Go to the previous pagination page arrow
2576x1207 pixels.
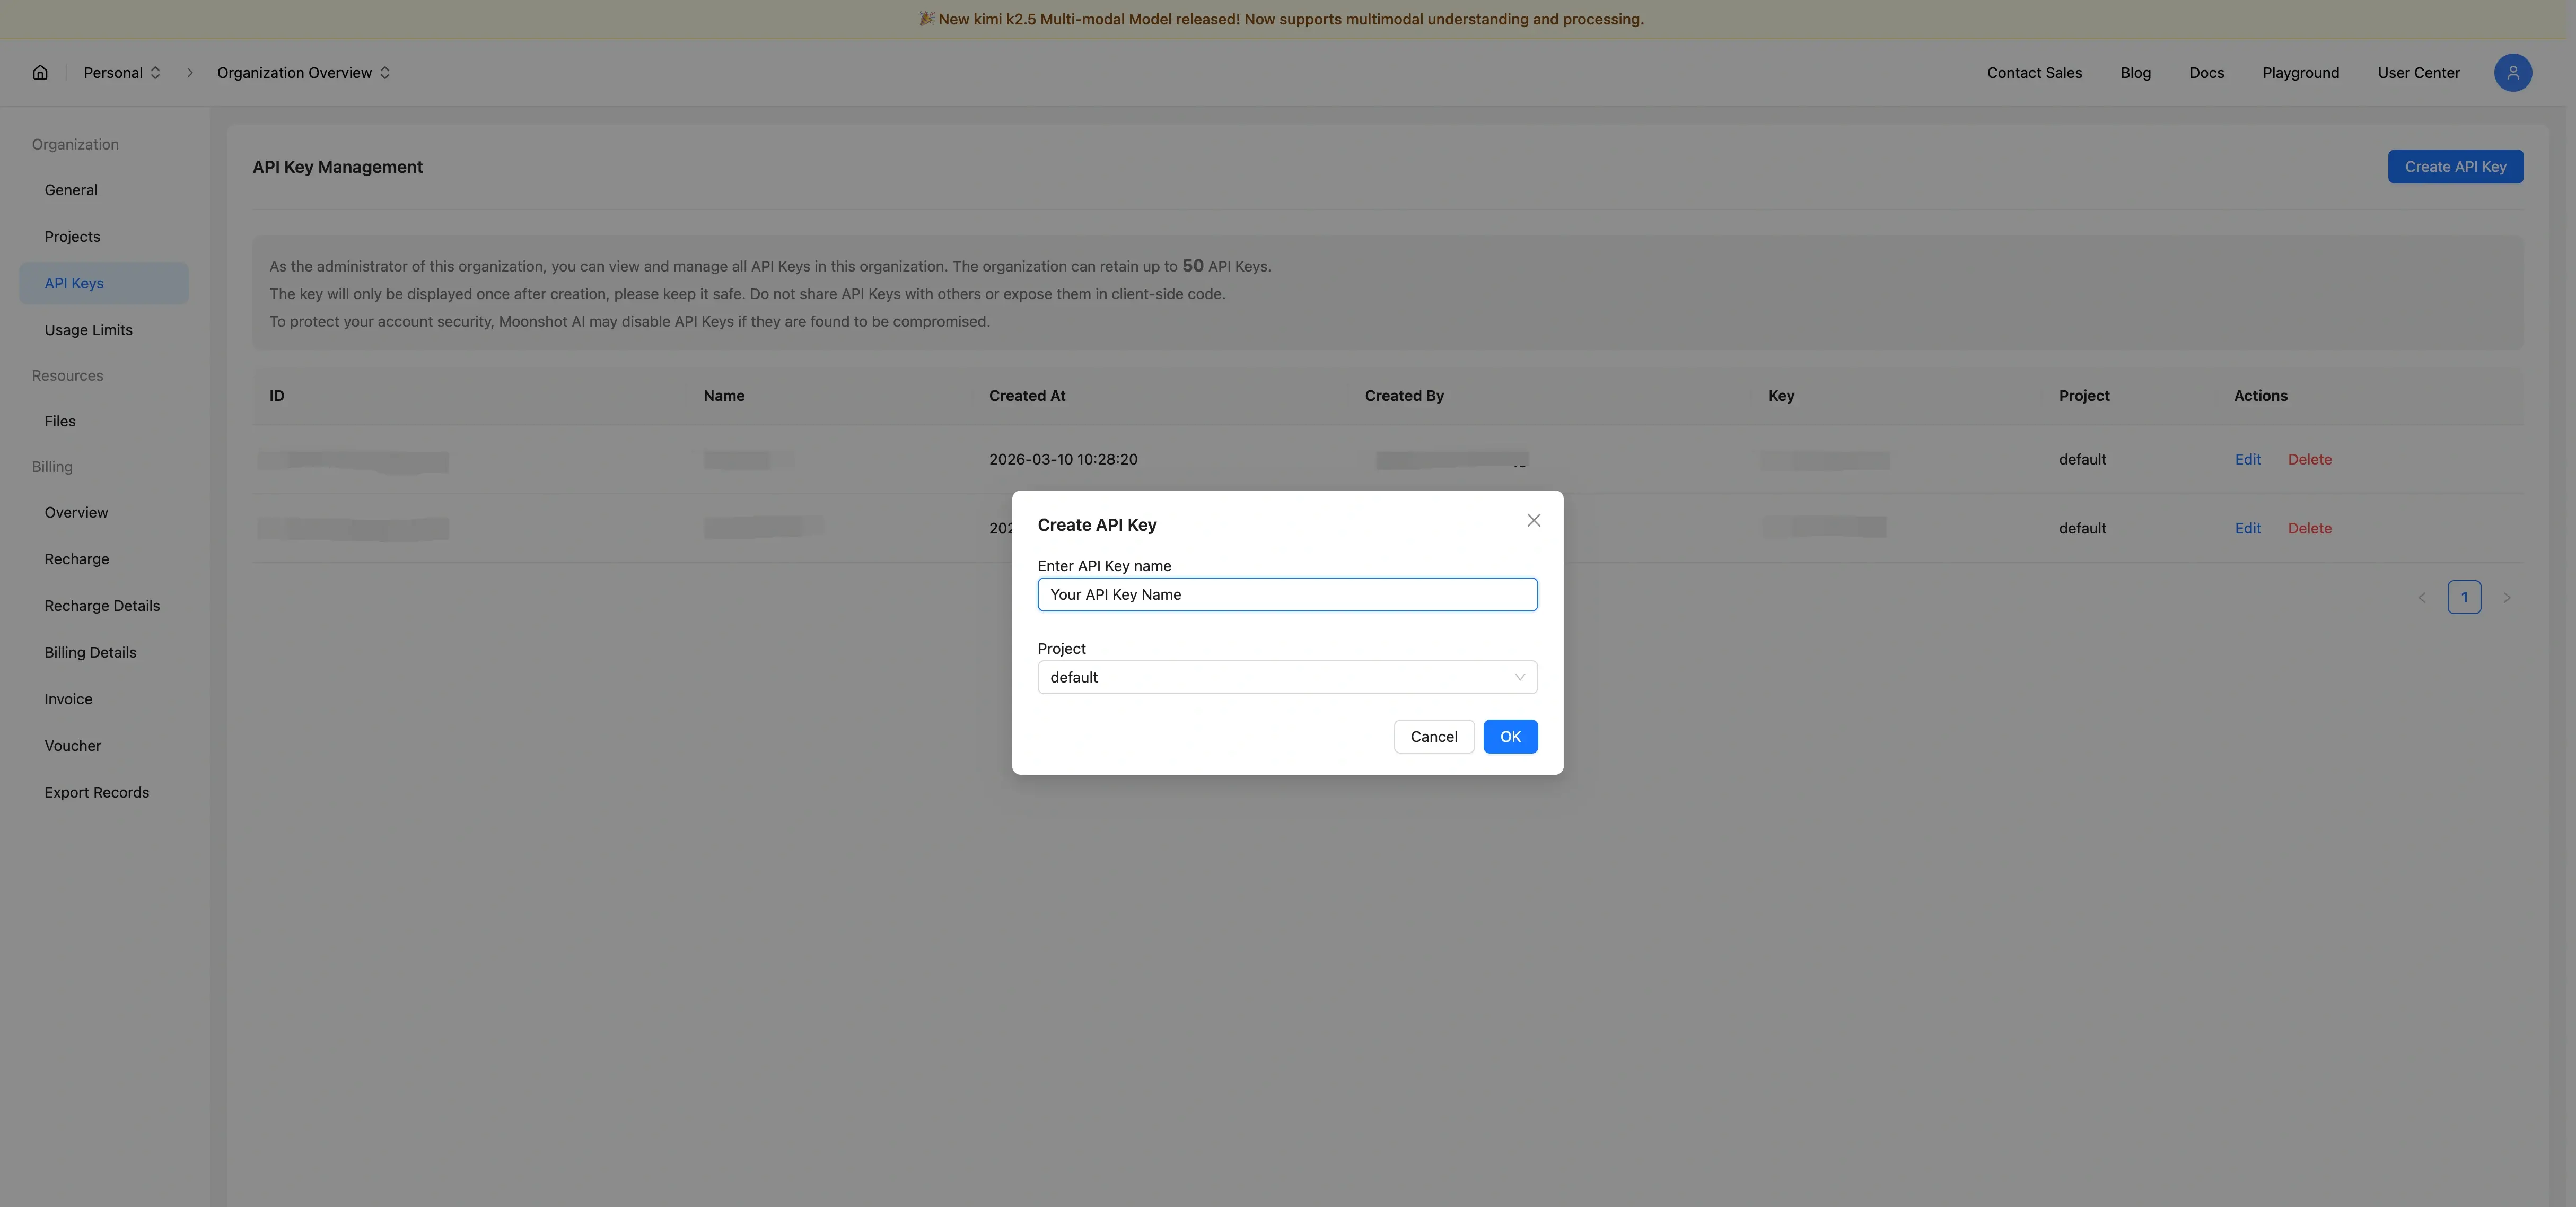point(2422,597)
